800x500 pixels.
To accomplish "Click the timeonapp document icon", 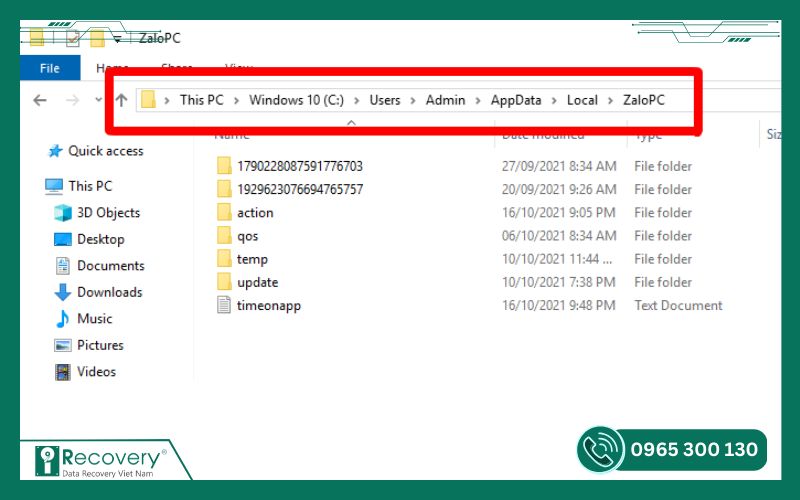I will [x=223, y=306].
